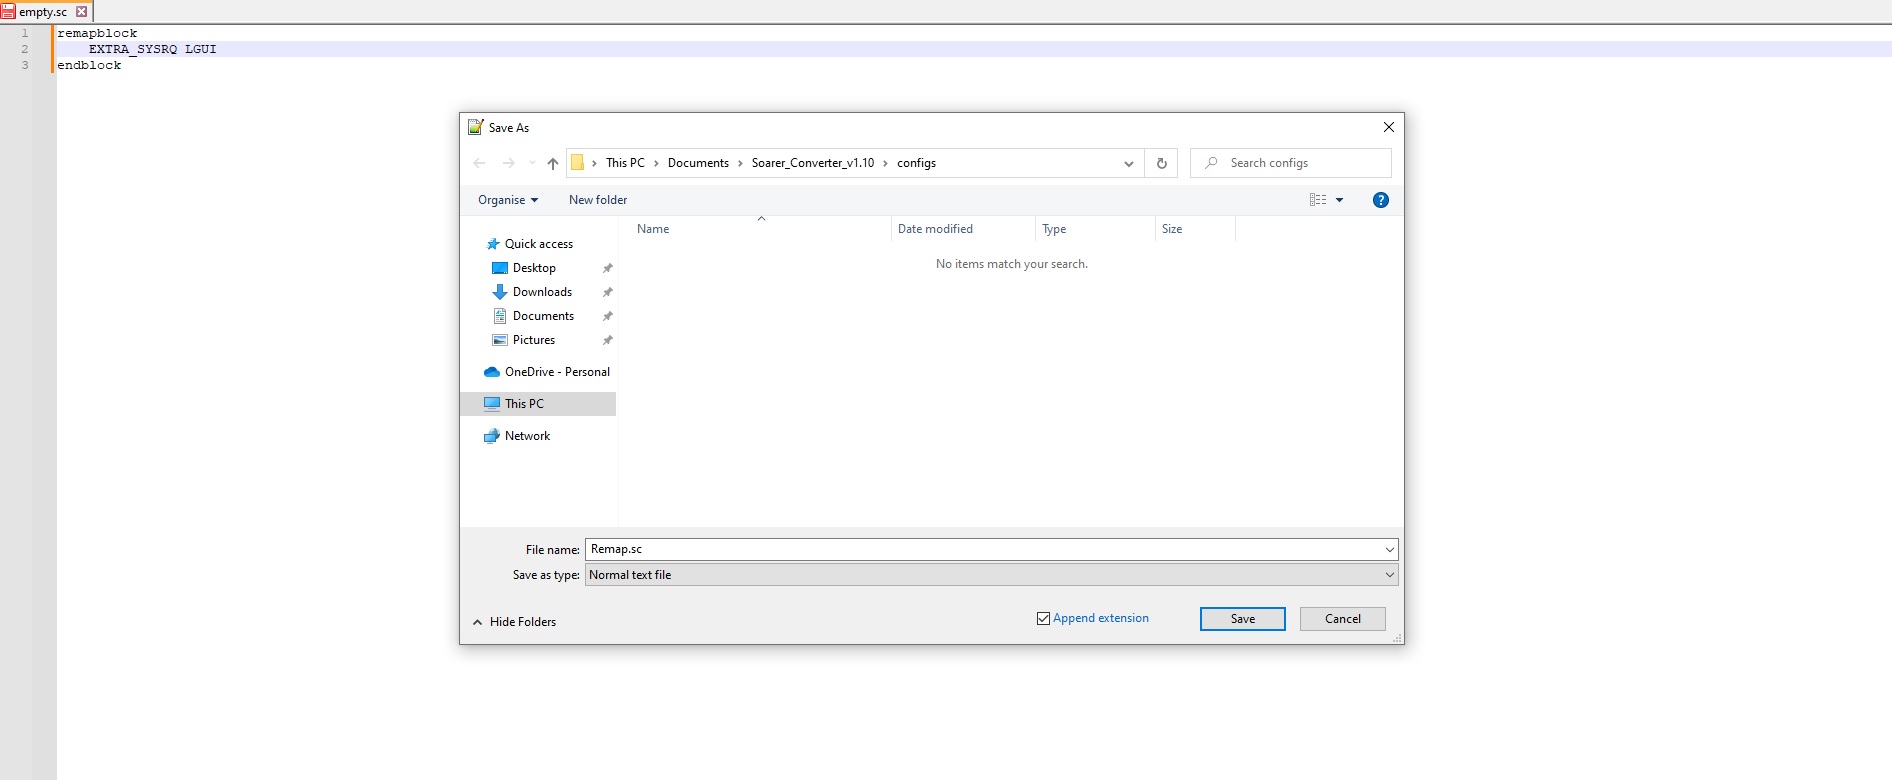Expand the address bar previous locations dropdown
The height and width of the screenshot is (780, 1892).
(1128, 163)
